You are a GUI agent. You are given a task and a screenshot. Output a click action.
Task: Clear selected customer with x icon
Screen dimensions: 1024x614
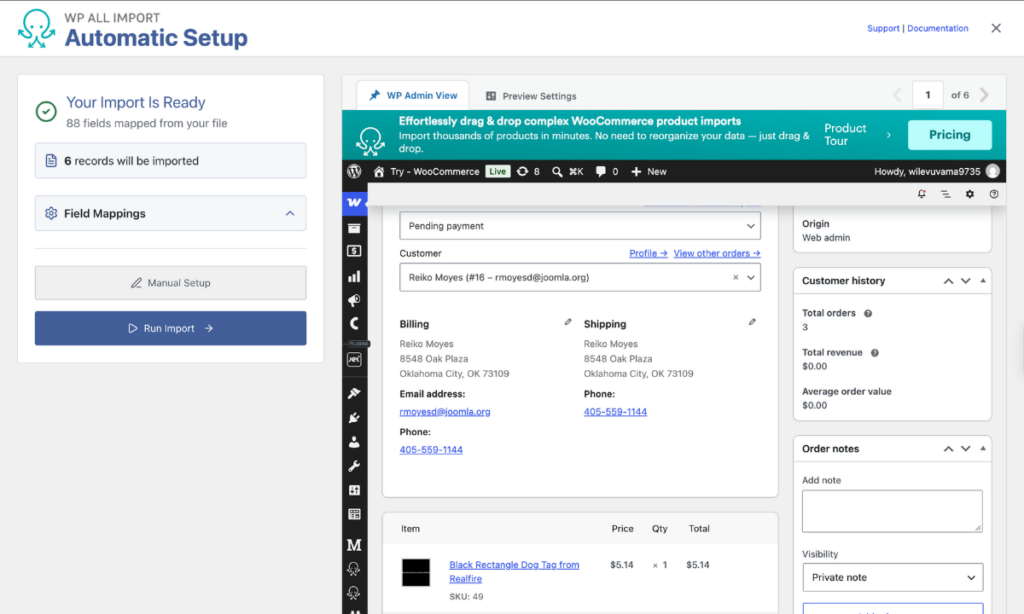735,278
